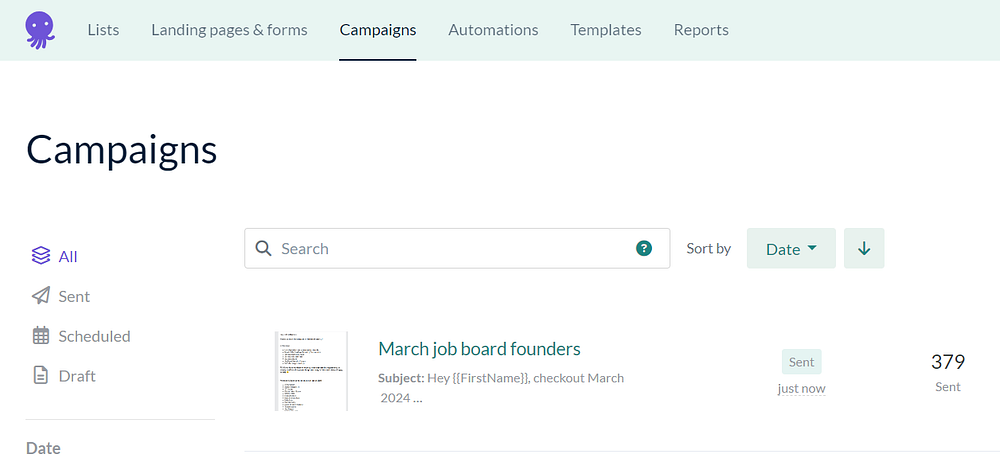The width and height of the screenshot is (1000, 463).
Task: Open the campaign email preview thumbnail
Action: (311, 371)
